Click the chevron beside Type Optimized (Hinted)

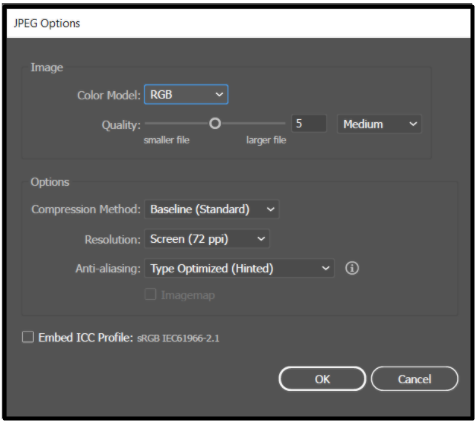click(x=325, y=268)
